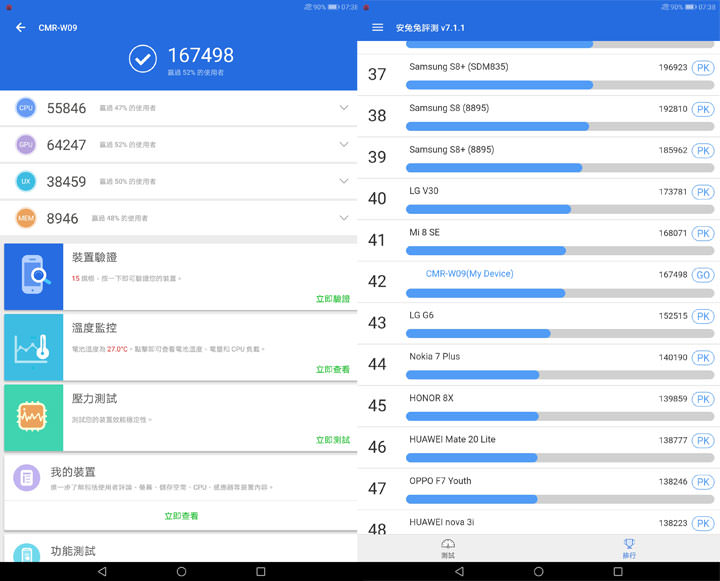This screenshot has height=581, width=720.
Task: Tap the UX score icon
Action: [x=26, y=181]
